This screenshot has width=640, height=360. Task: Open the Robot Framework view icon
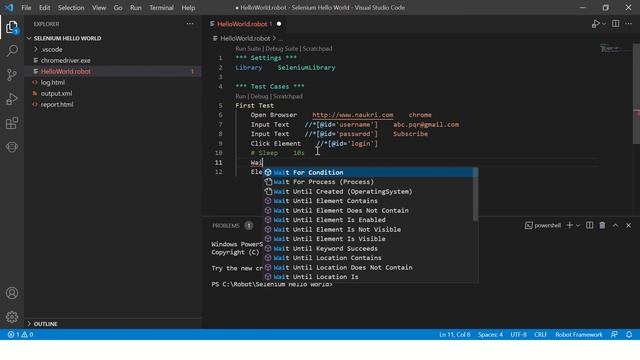12,147
